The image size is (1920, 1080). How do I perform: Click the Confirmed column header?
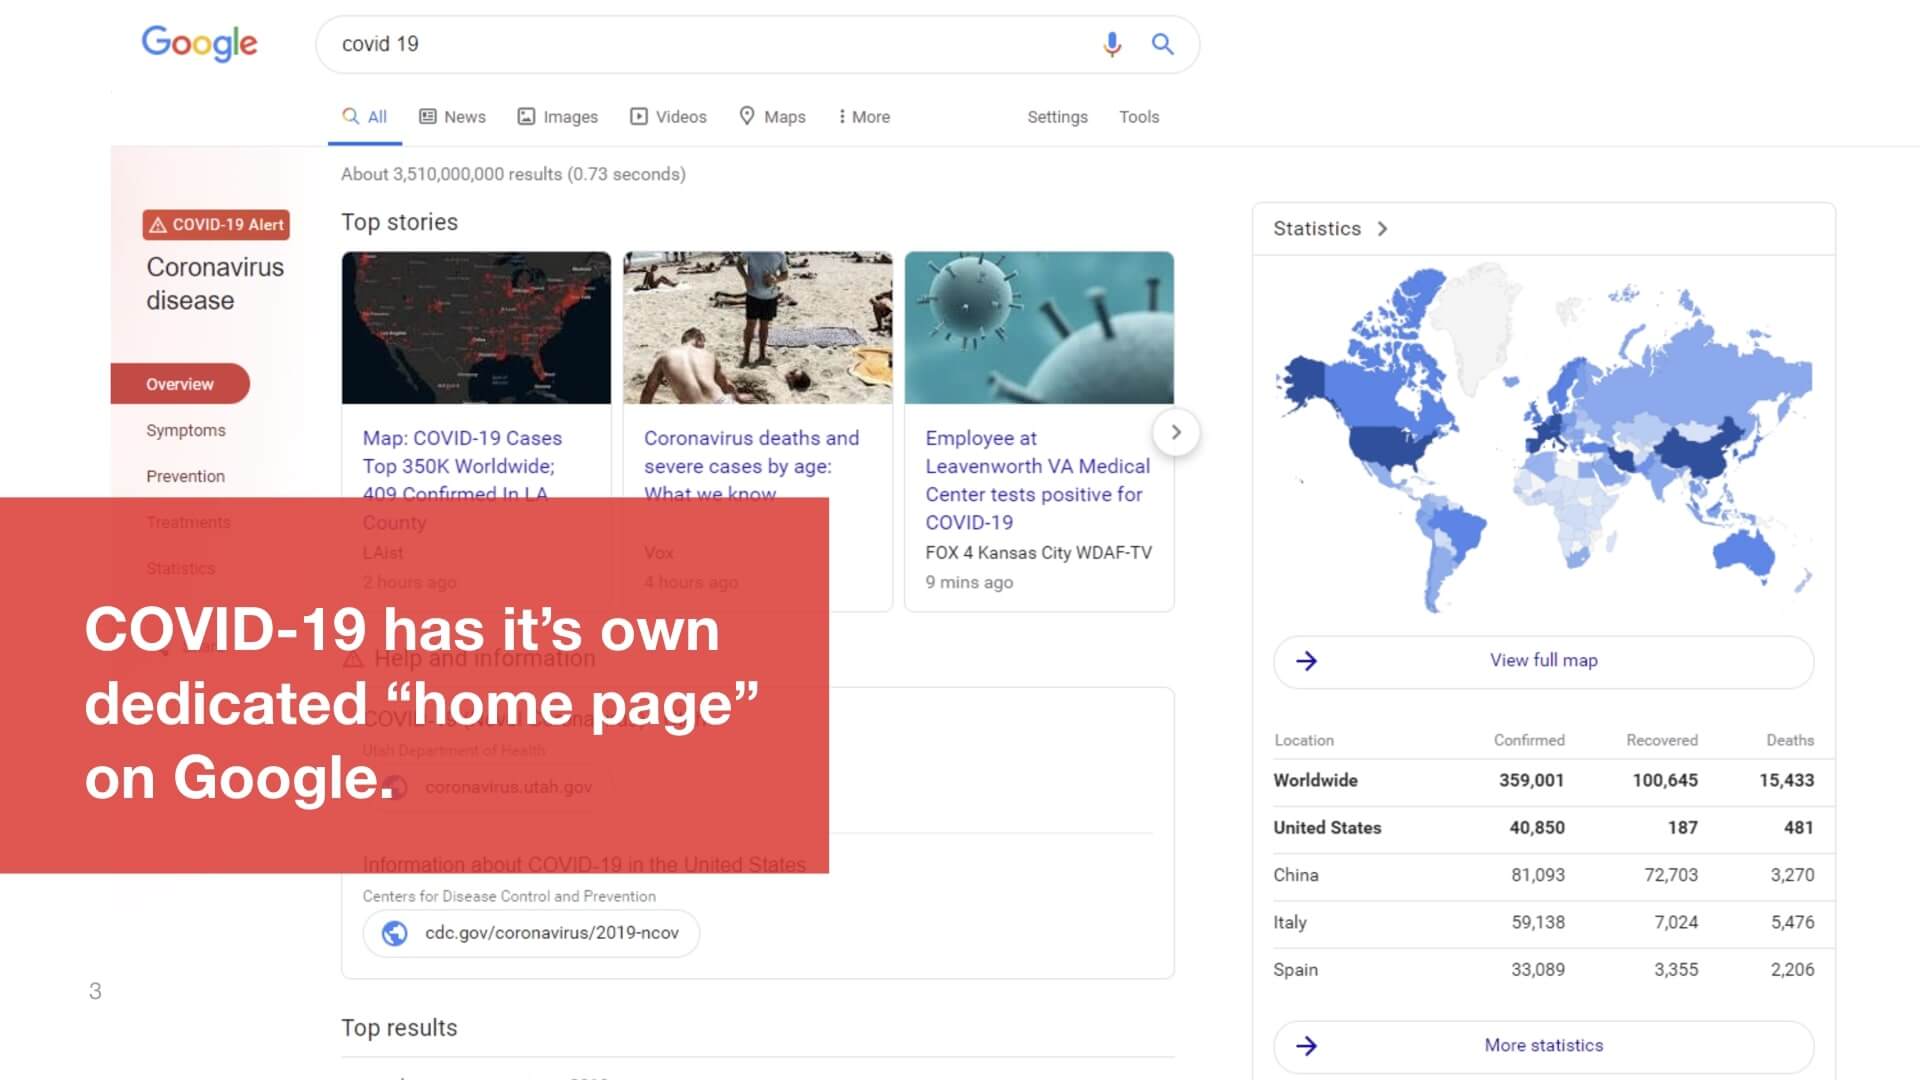pos(1529,740)
